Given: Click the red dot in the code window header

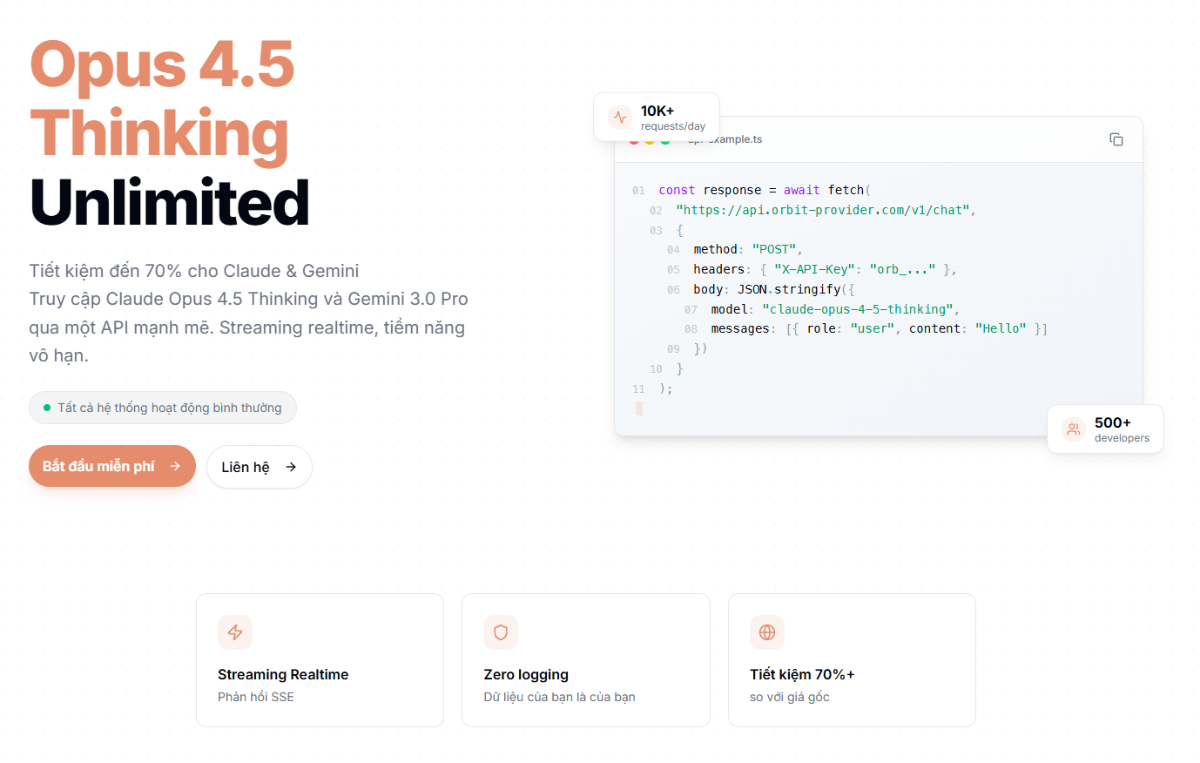Looking at the screenshot, I should pos(633,140).
